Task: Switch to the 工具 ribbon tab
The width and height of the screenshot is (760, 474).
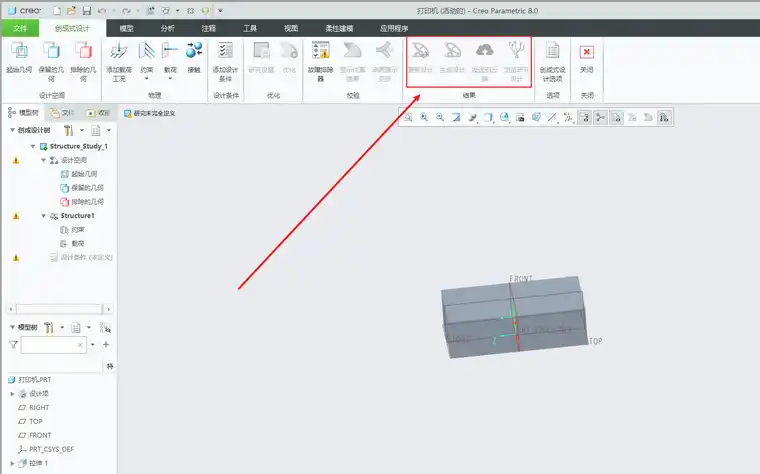Action: (x=250, y=28)
